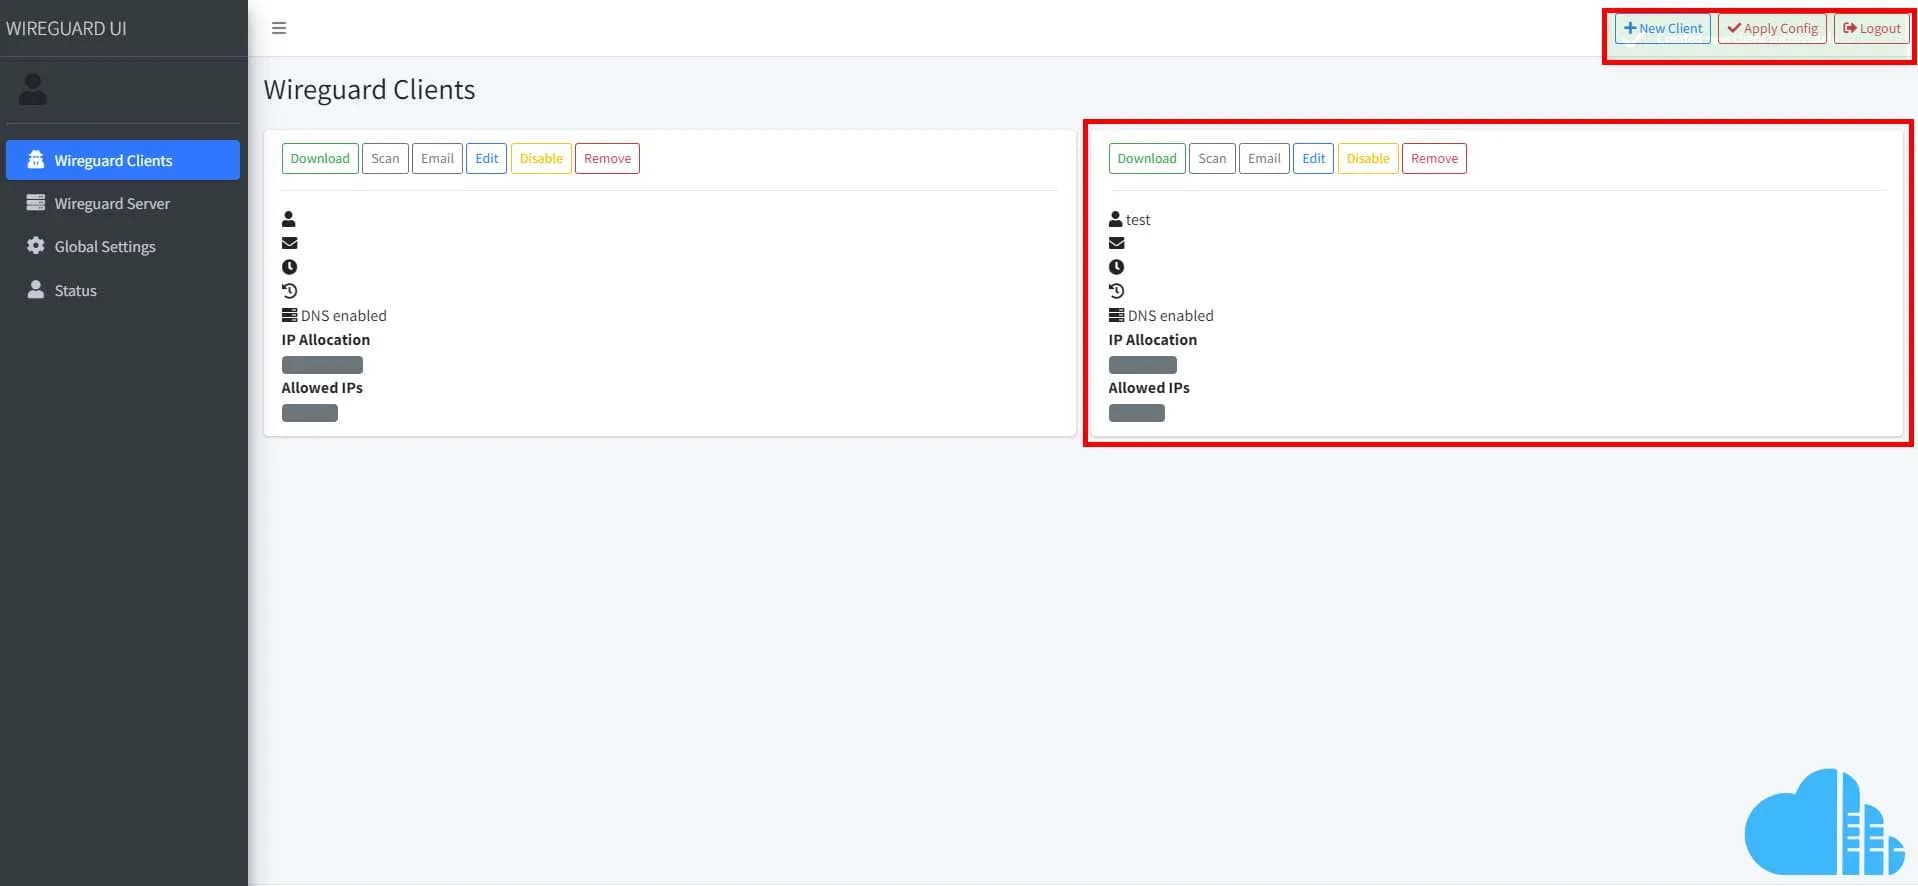Click the history icon in the unnamed first client card
Viewport: 1918px width, 886px height.
coord(290,291)
